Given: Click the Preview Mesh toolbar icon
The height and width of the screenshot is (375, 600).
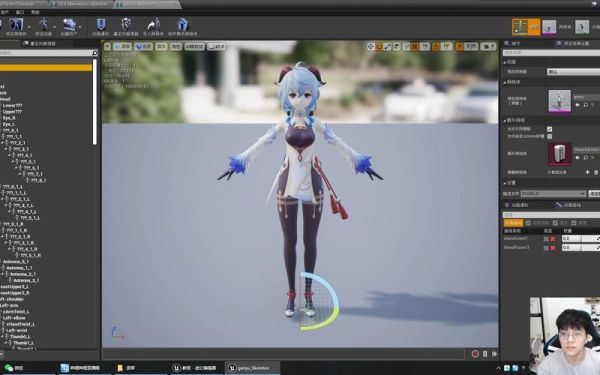Looking at the screenshot, I should (x=16, y=25).
